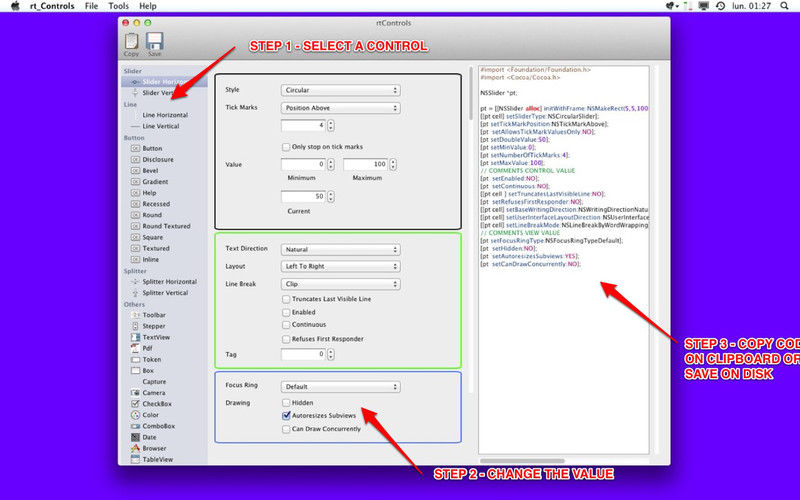This screenshot has width=800, height=500.
Task: Toggle the Enabled checkbox
Action: point(286,312)
